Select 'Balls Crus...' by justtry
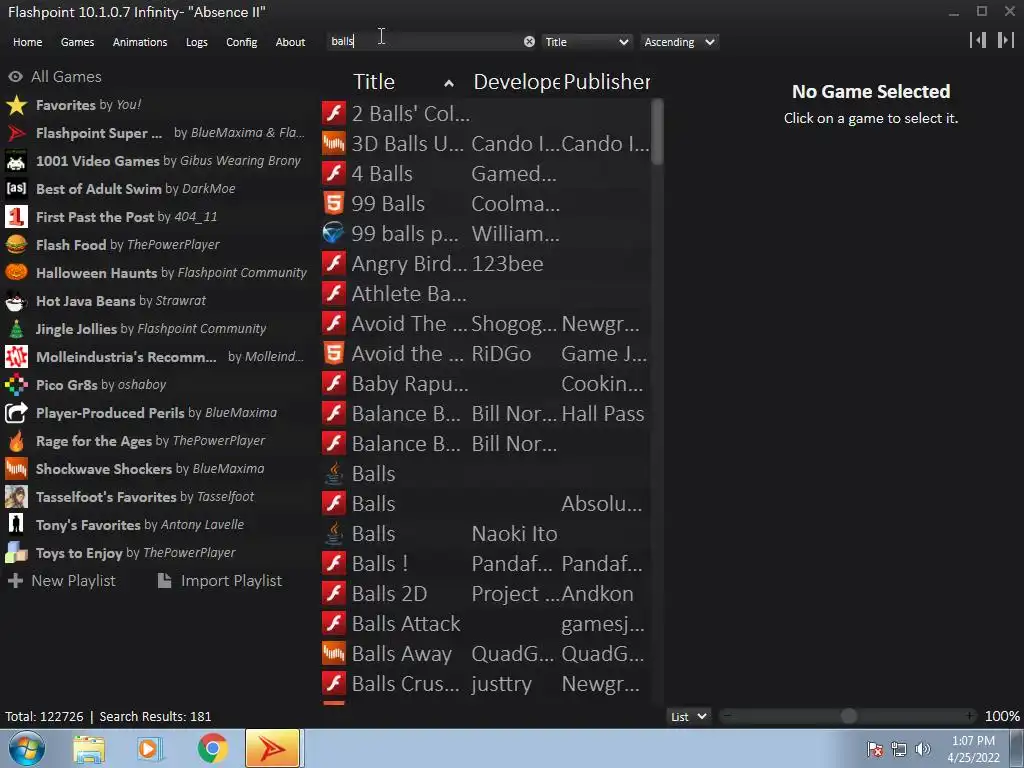 coord(486,684)
